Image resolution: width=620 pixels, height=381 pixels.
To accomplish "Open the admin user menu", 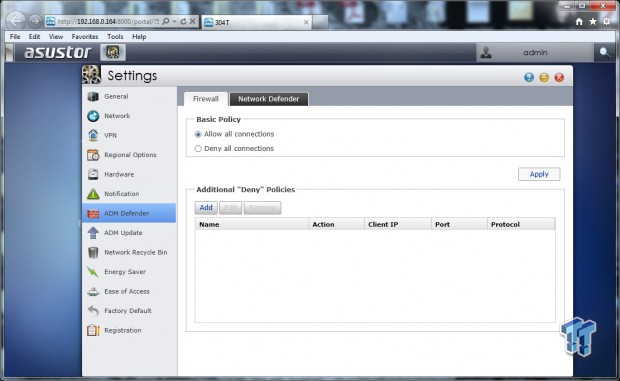I will [535, 53].
